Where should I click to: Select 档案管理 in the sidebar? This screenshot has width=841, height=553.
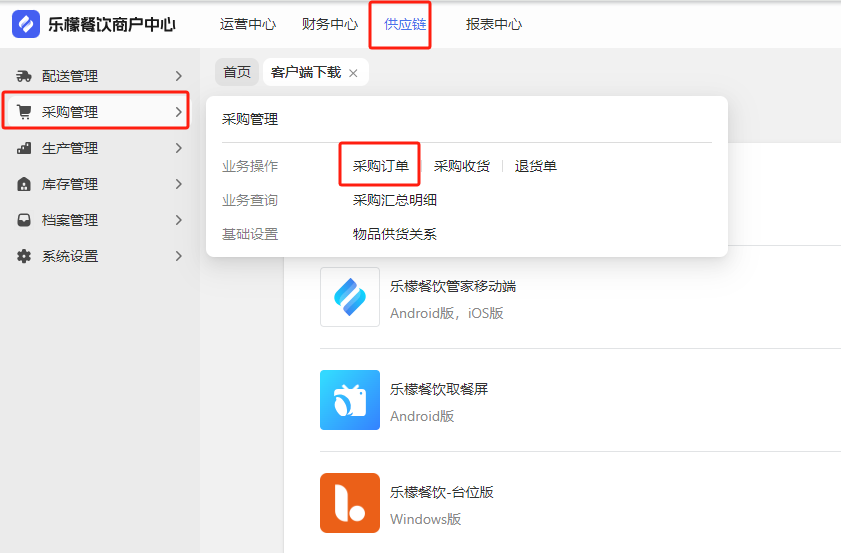pos(97,220)
